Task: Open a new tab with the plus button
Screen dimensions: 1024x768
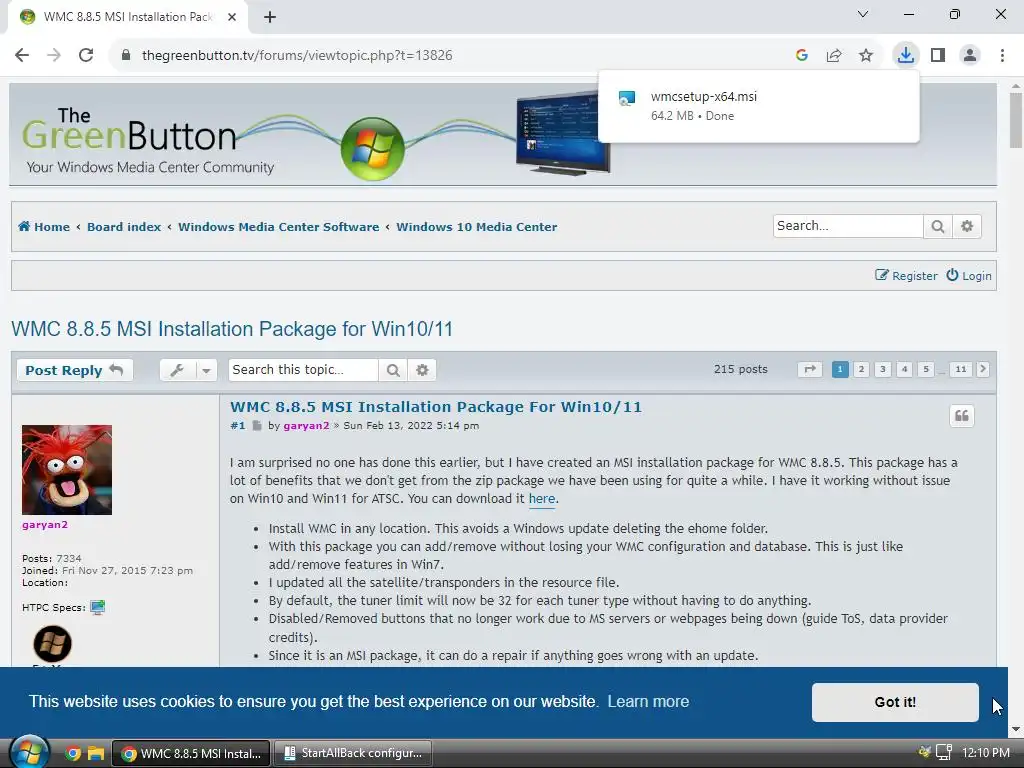Action: (270, 17)
